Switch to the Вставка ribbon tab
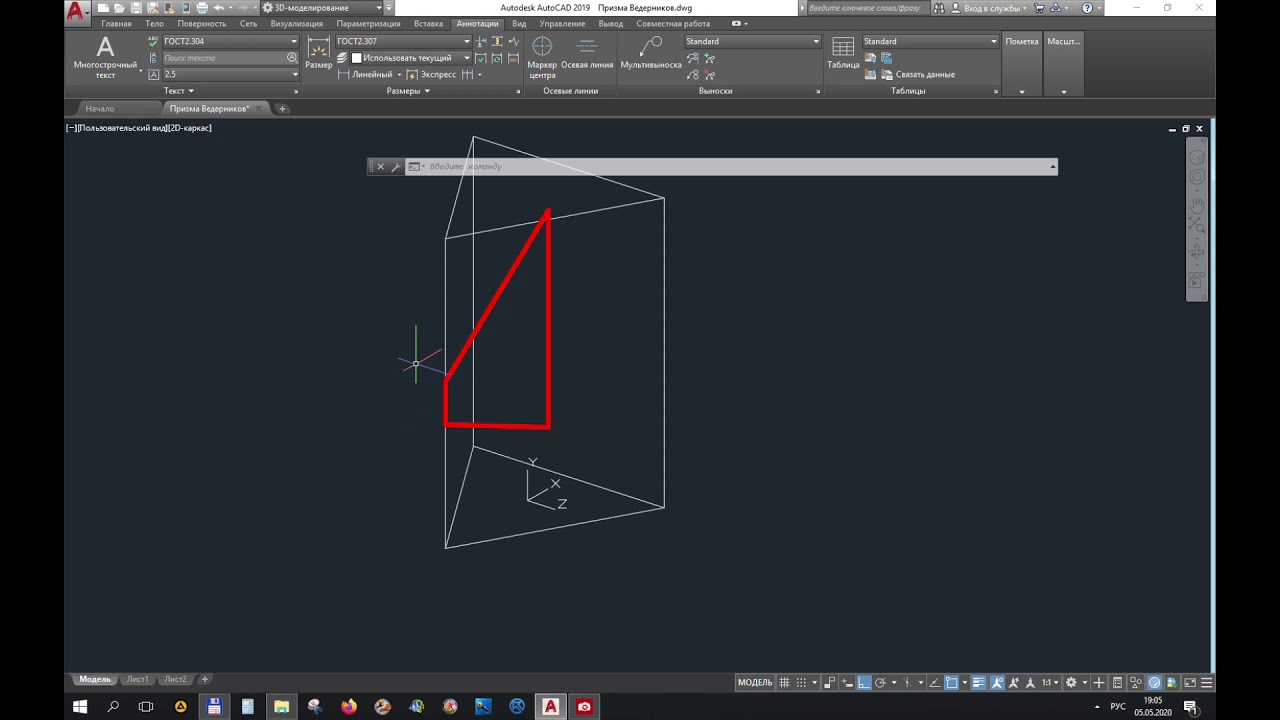The height and width of the screenshot is (720, 1280). pyautogui.click(x=428, y=24)
